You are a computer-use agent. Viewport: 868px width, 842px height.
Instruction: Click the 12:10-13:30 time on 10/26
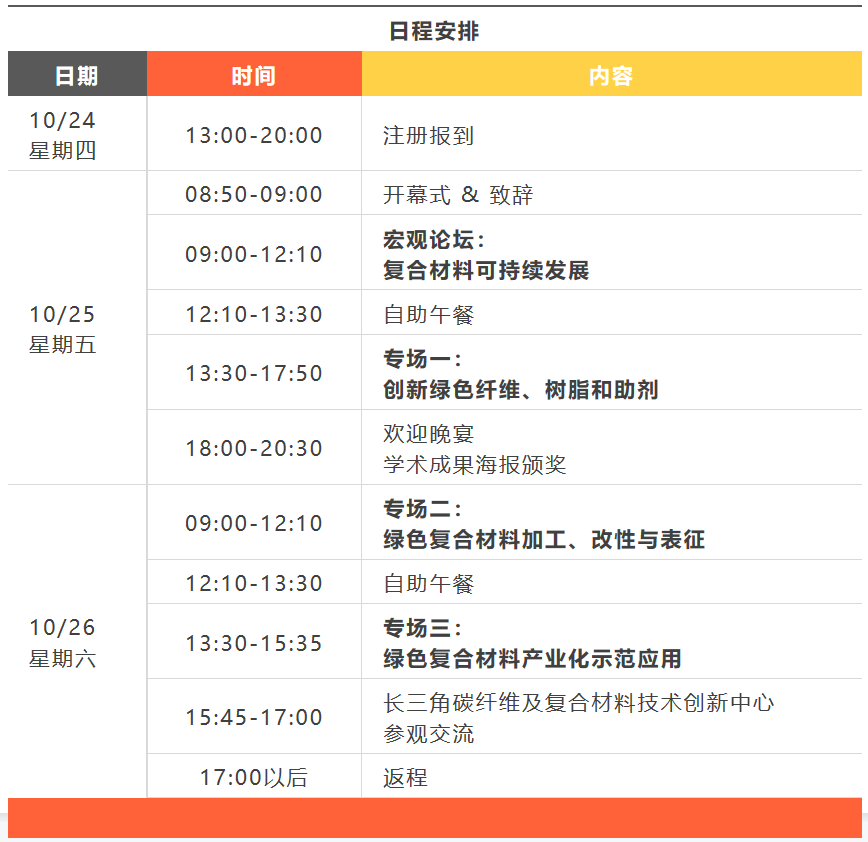[254, 583]
